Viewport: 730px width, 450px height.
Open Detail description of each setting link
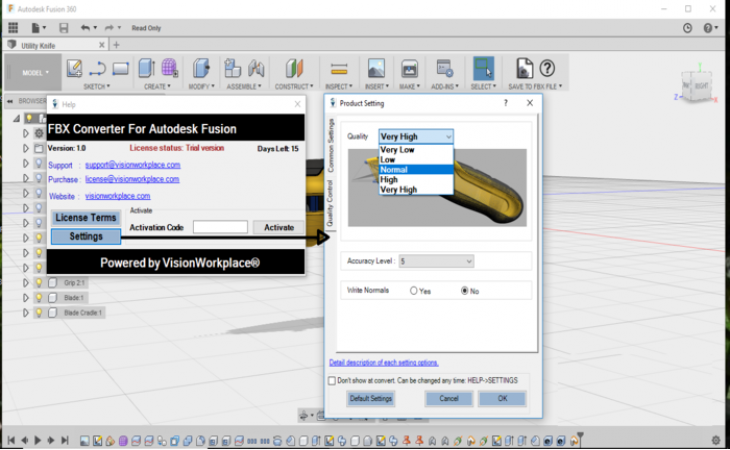[384, 363]
